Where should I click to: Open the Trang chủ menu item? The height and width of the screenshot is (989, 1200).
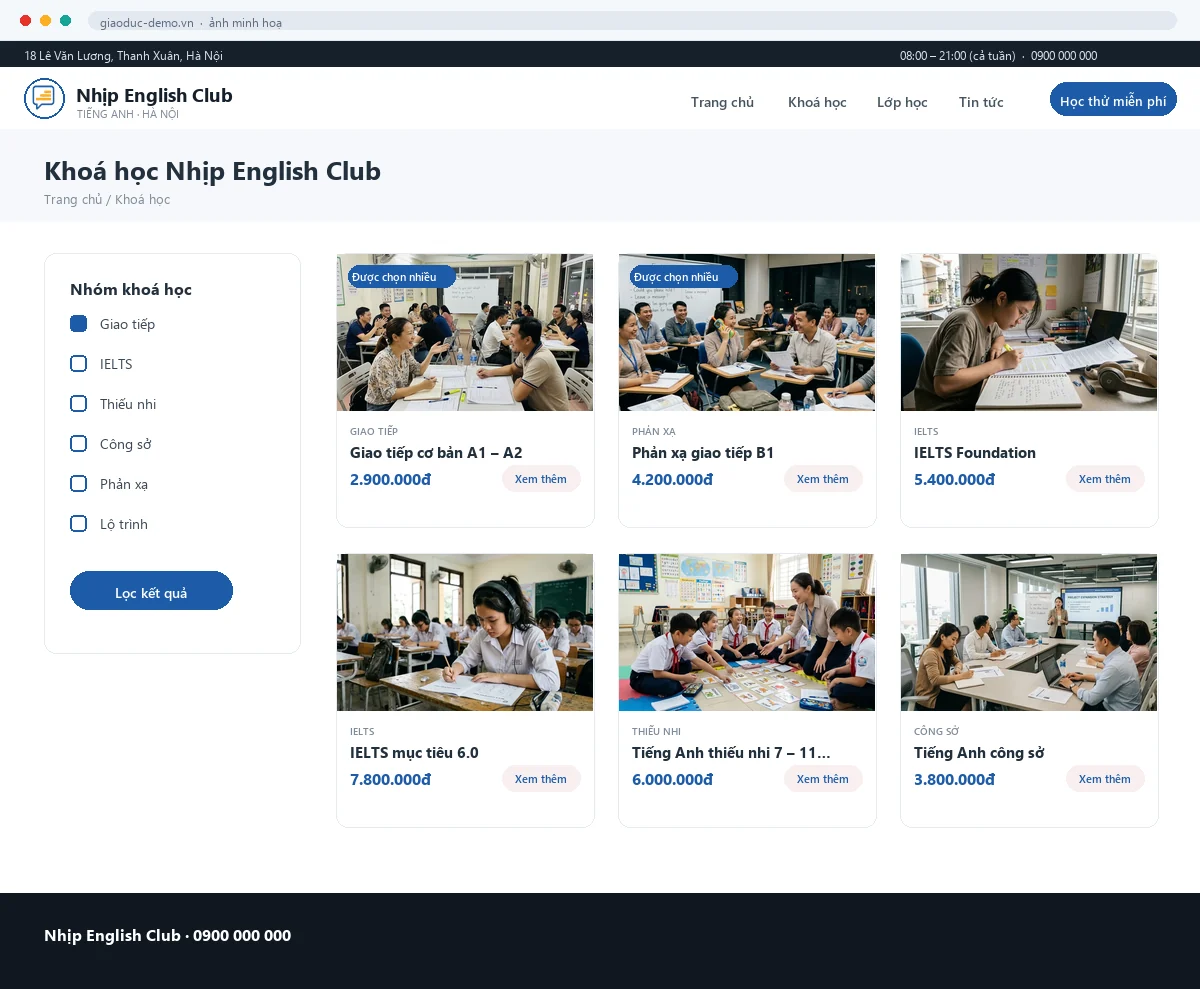722,102
